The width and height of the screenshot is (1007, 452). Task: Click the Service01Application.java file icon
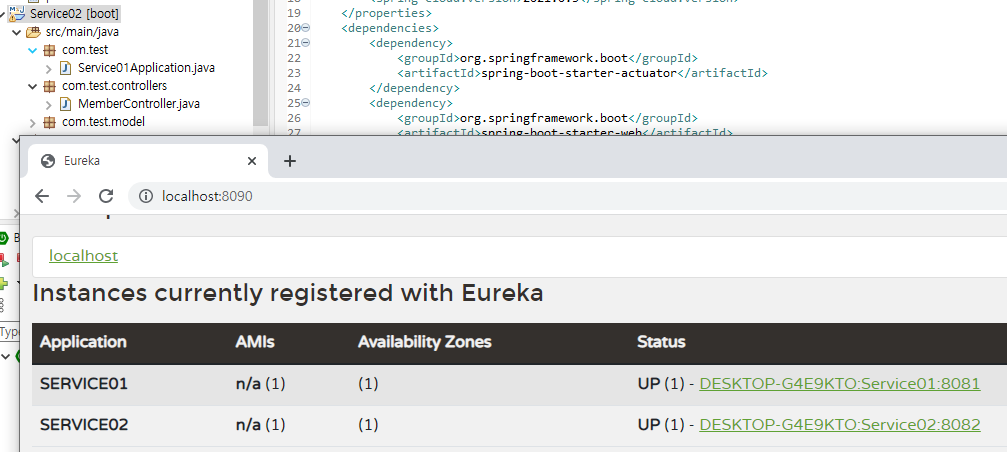65,67
